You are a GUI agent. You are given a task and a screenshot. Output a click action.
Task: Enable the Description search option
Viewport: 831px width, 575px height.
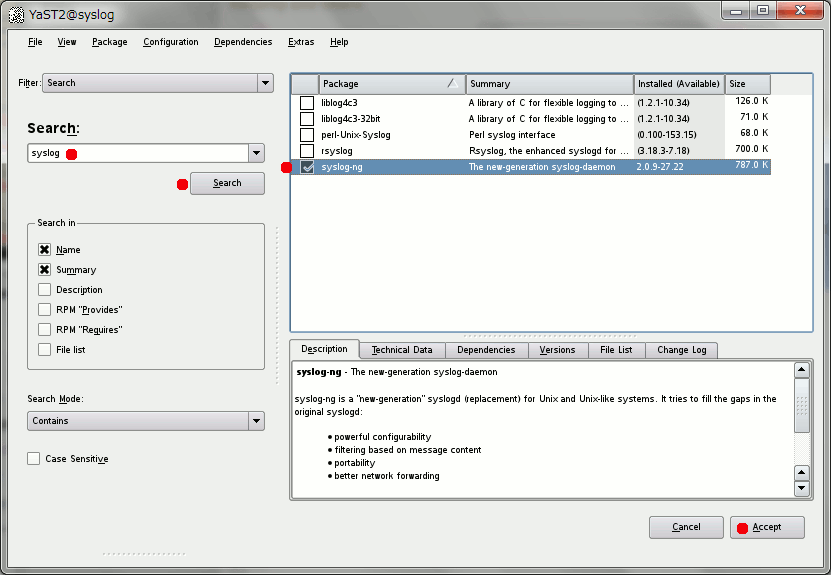45,290
